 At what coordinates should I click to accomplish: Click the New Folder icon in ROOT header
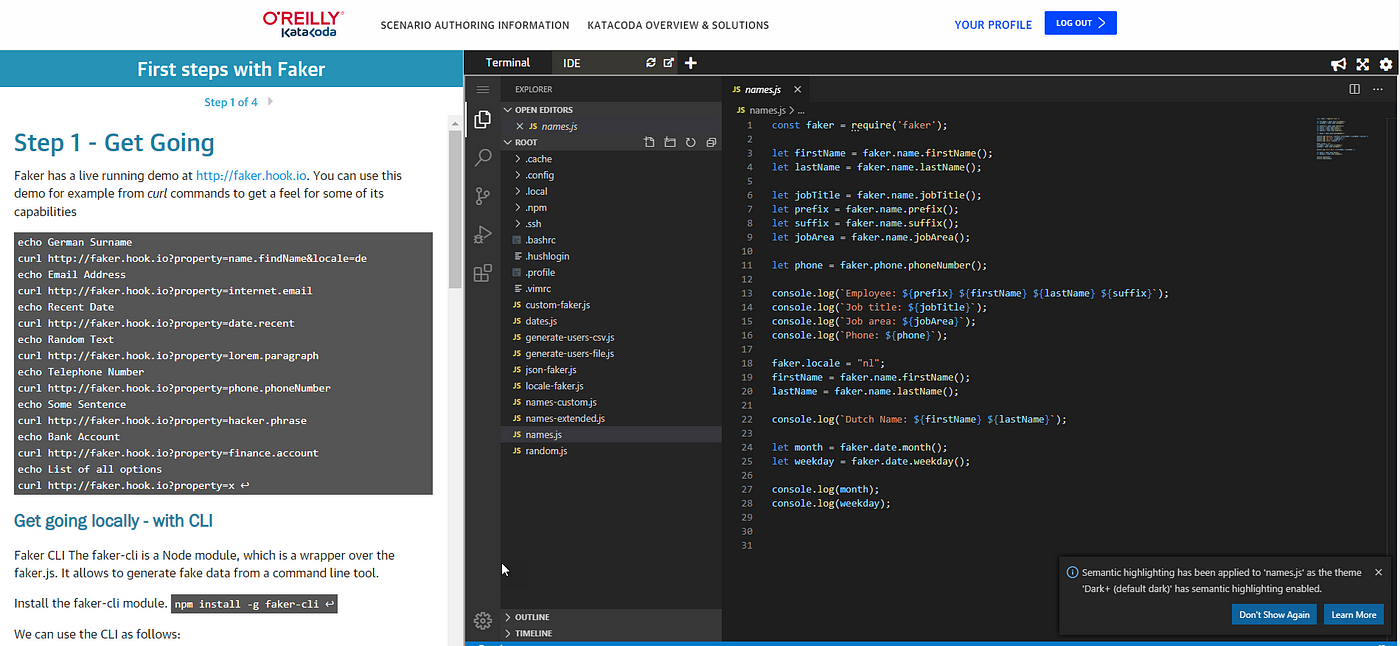(670, 143)
